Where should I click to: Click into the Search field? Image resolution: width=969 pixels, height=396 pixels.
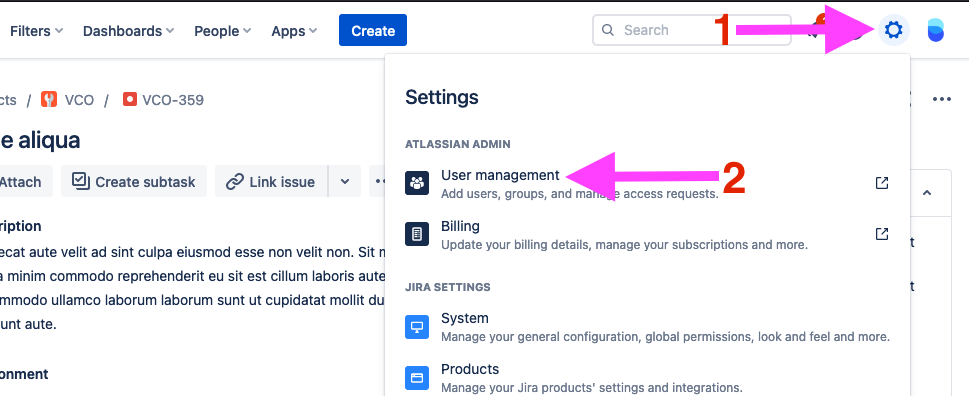692,30
